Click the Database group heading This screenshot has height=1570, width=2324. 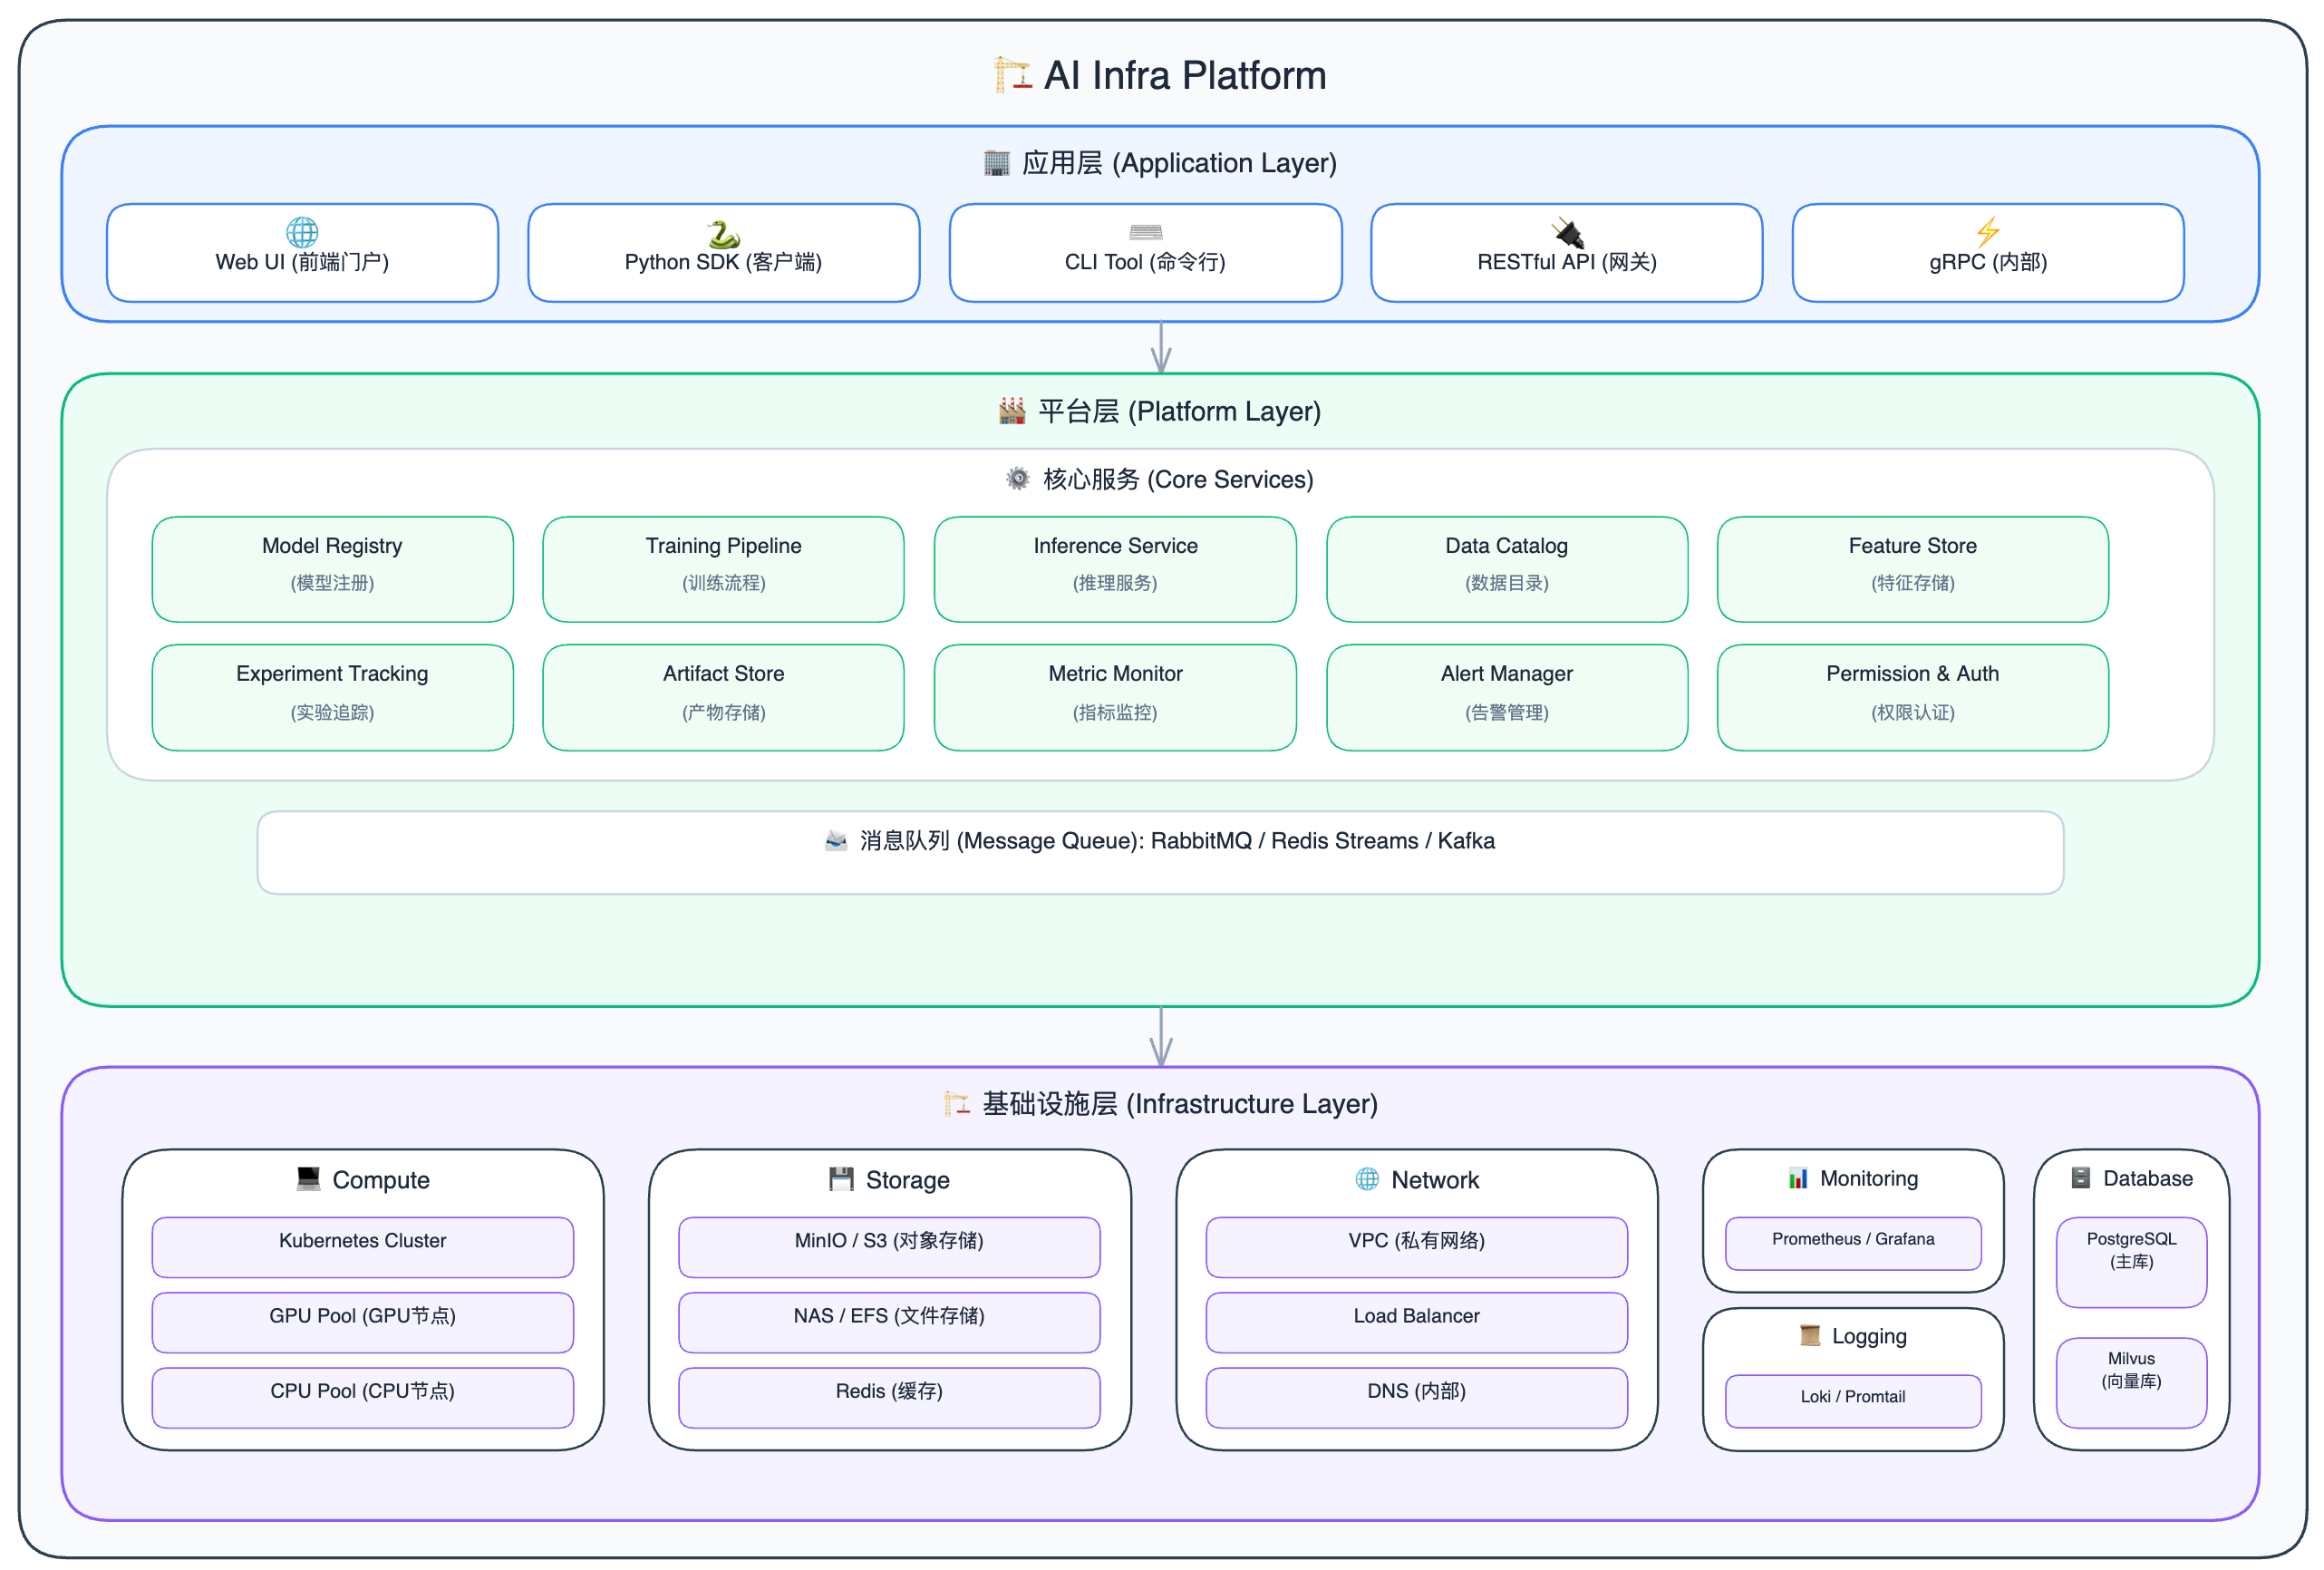pyautogui.click(x=2148, y=1178)
